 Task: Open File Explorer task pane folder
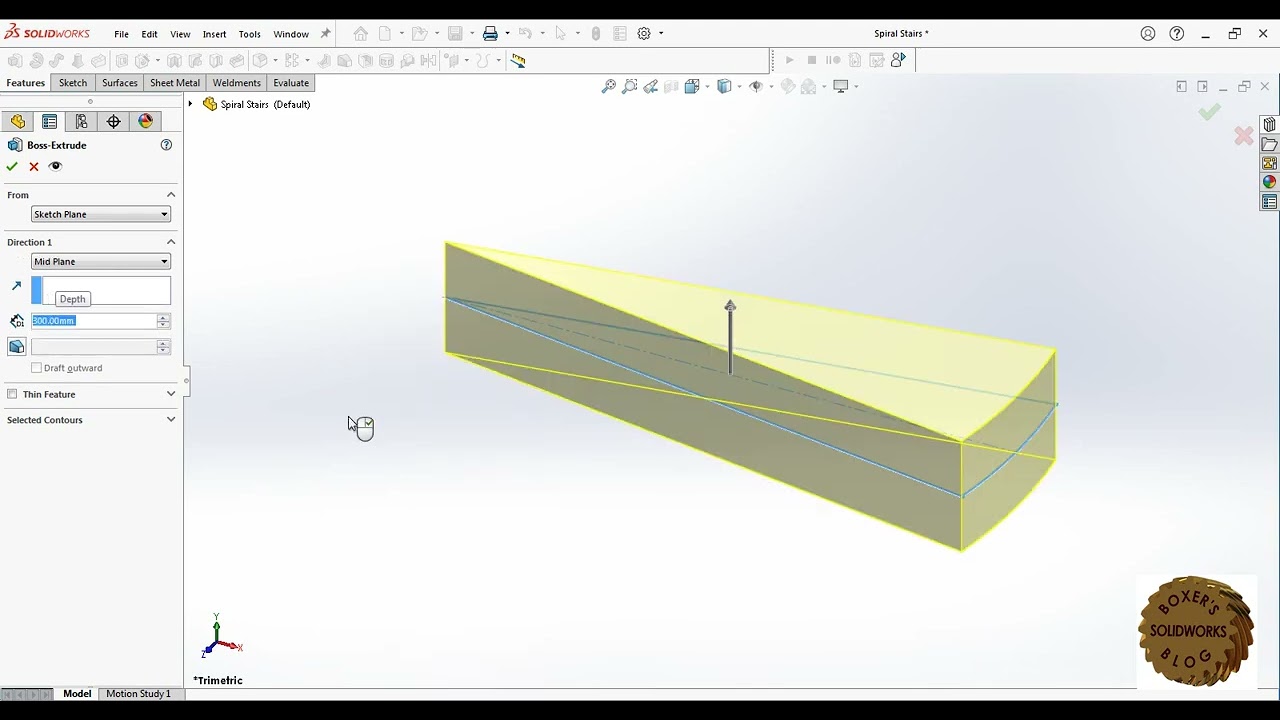(x=1269, y=144)
